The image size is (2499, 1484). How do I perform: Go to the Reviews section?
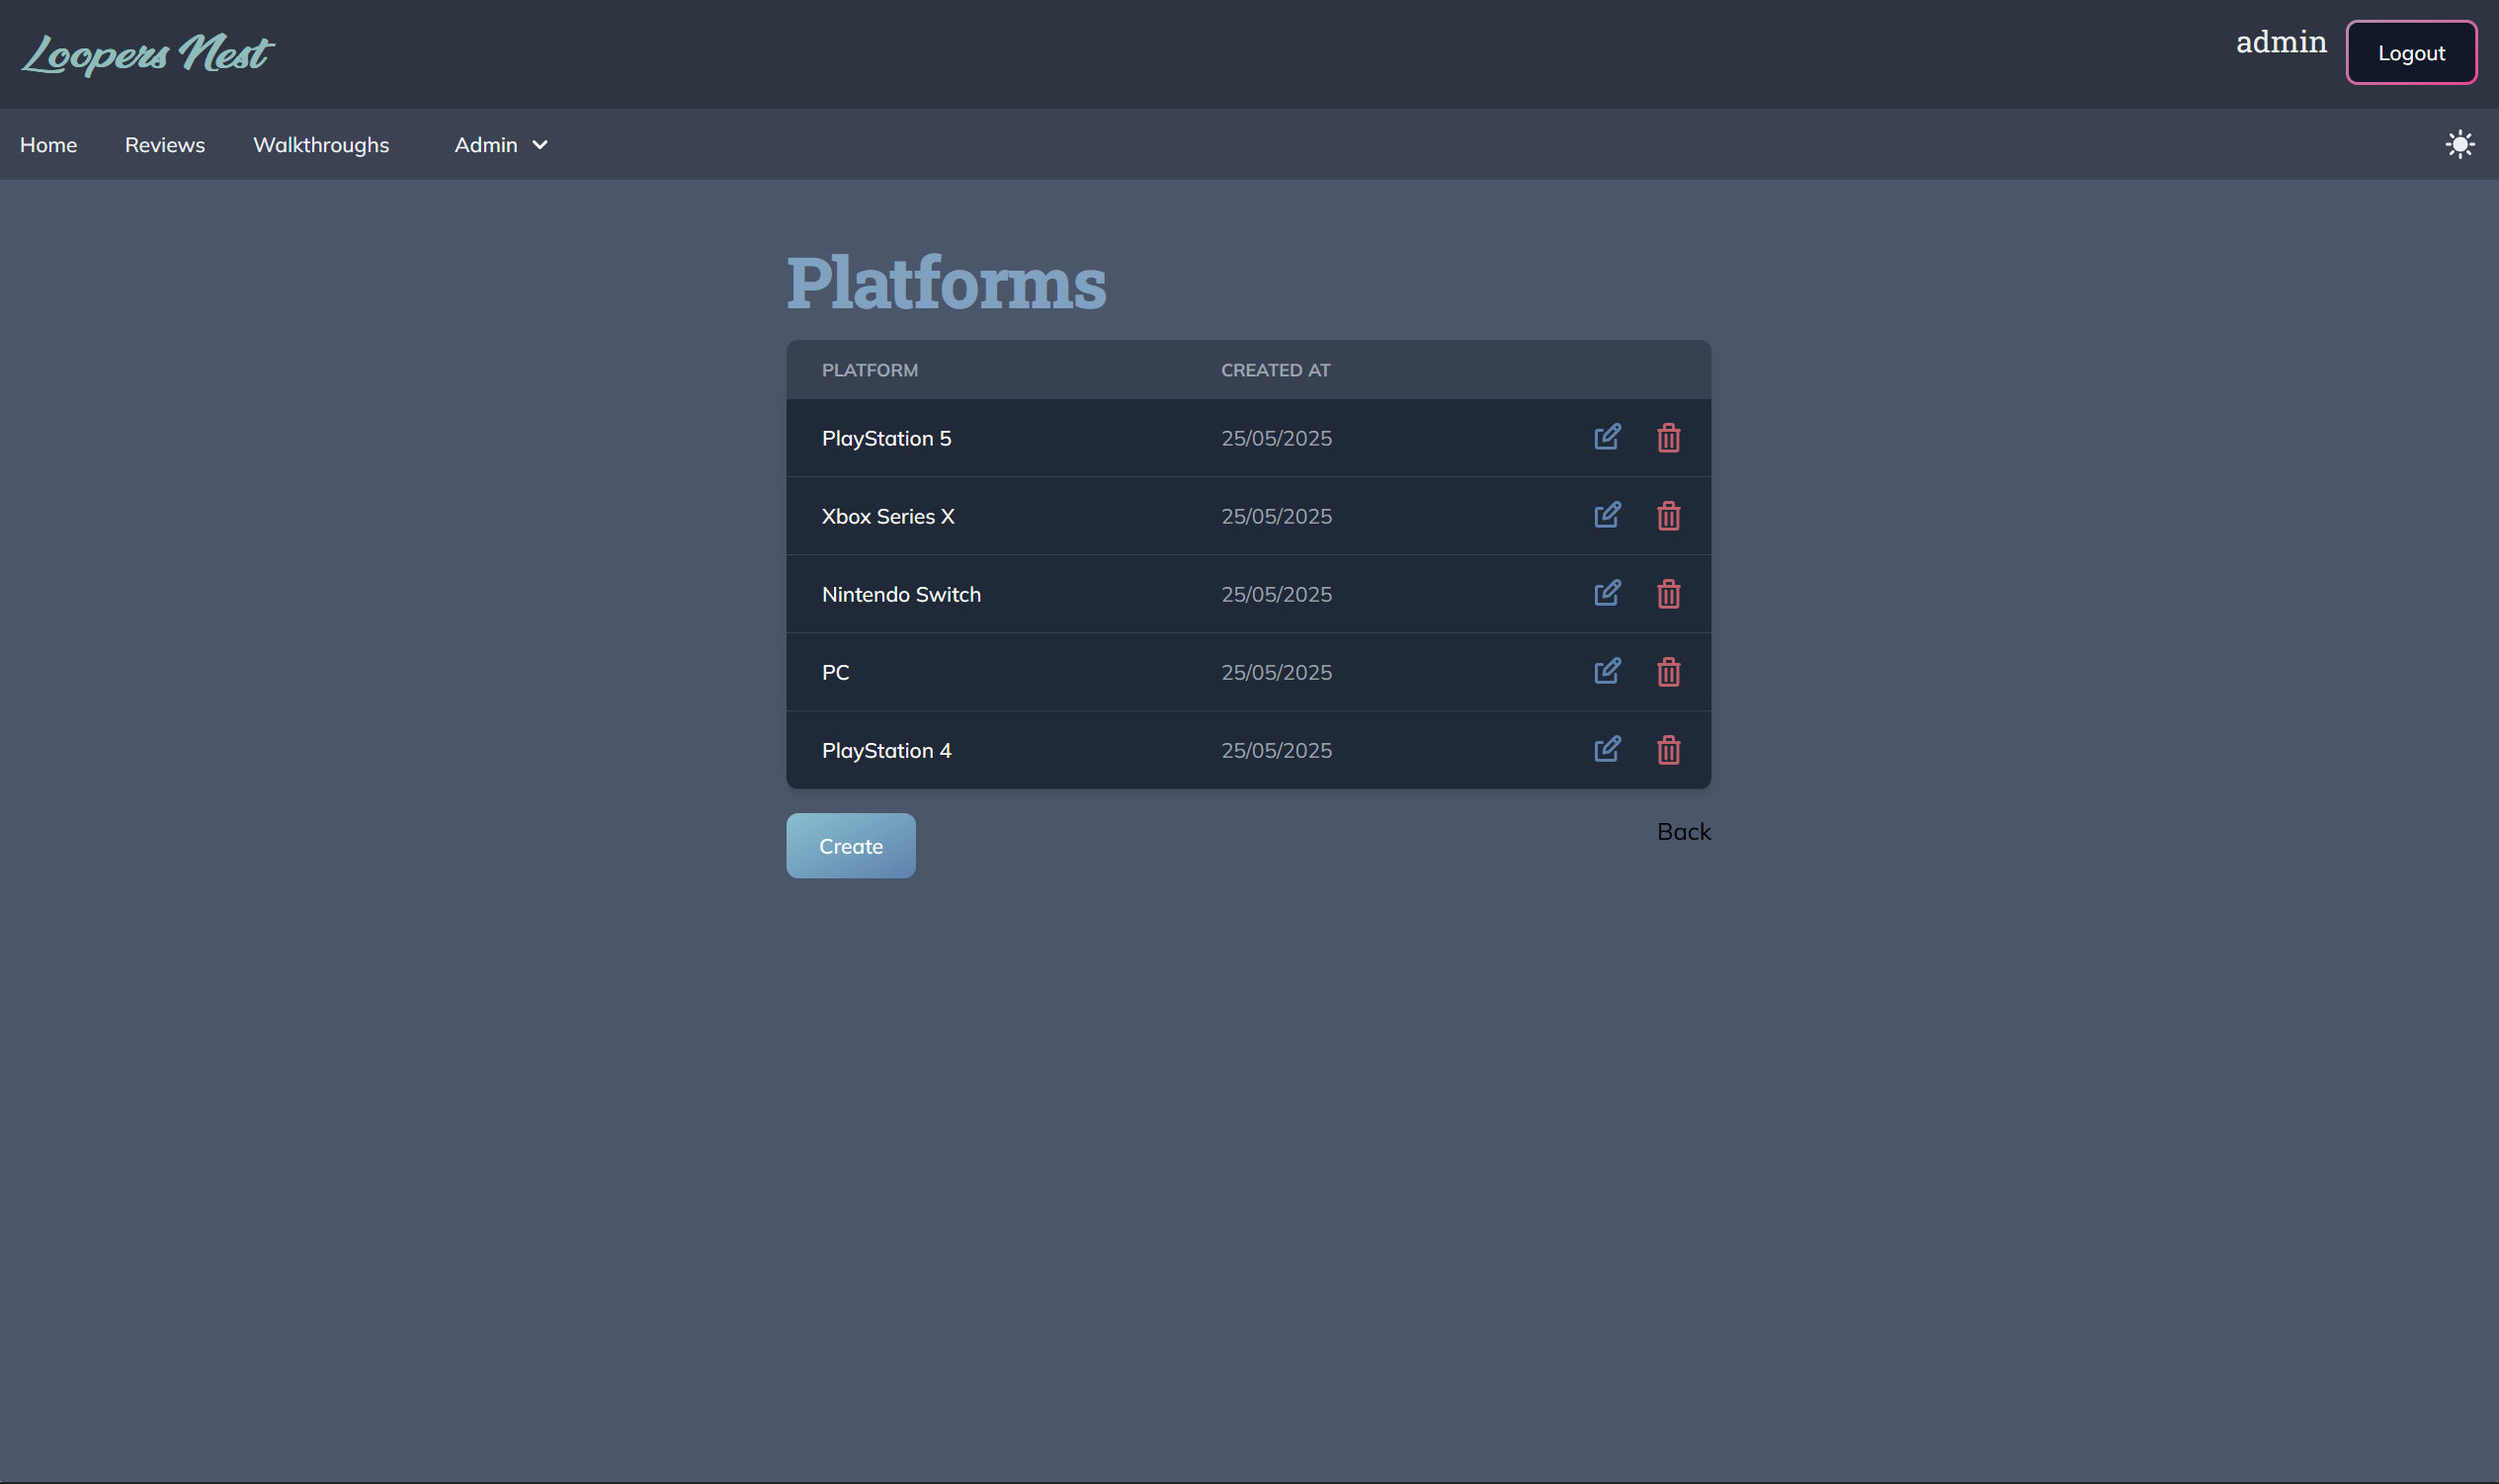(x=164, y=144)
